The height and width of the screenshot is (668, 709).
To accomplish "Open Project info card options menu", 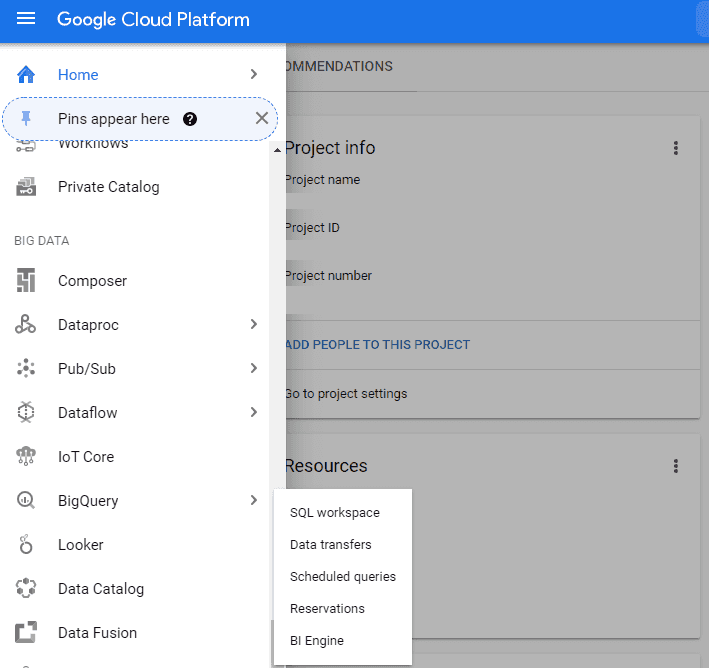I will point(676,148).
